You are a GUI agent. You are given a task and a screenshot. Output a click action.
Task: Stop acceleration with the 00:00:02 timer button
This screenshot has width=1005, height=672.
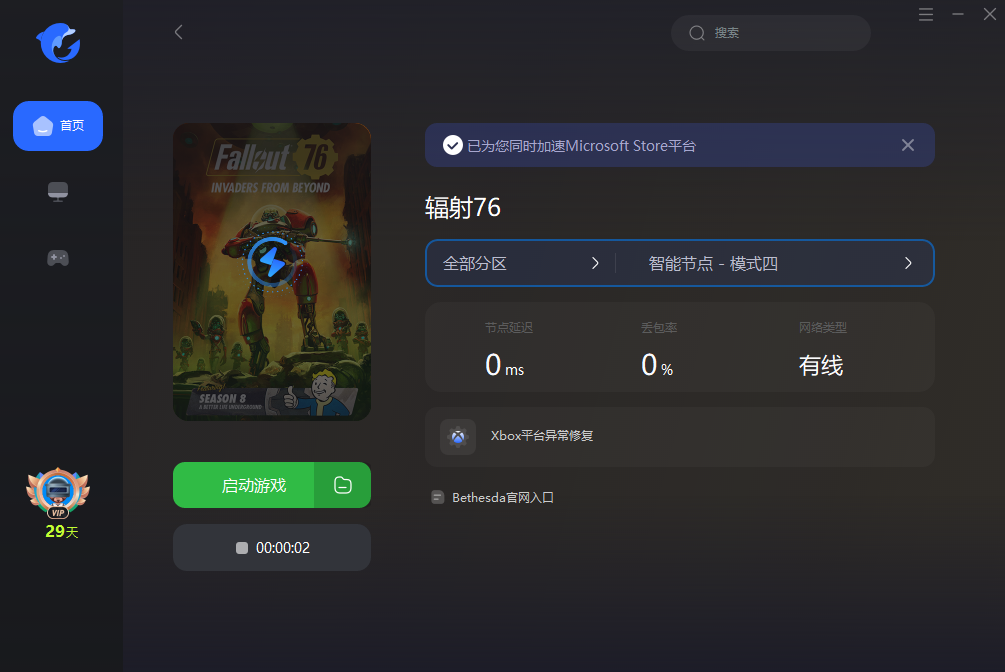point(272,548)
